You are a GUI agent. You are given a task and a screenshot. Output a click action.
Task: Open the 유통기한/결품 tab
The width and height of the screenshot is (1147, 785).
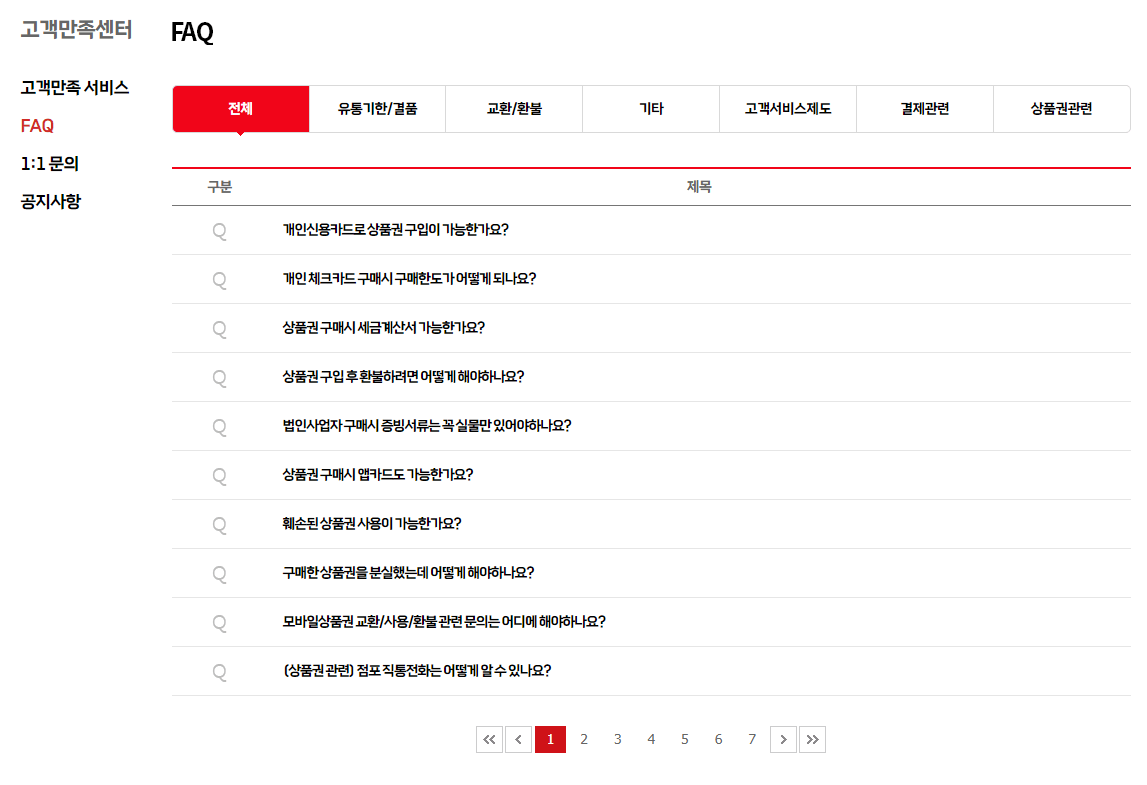[377, 108]
